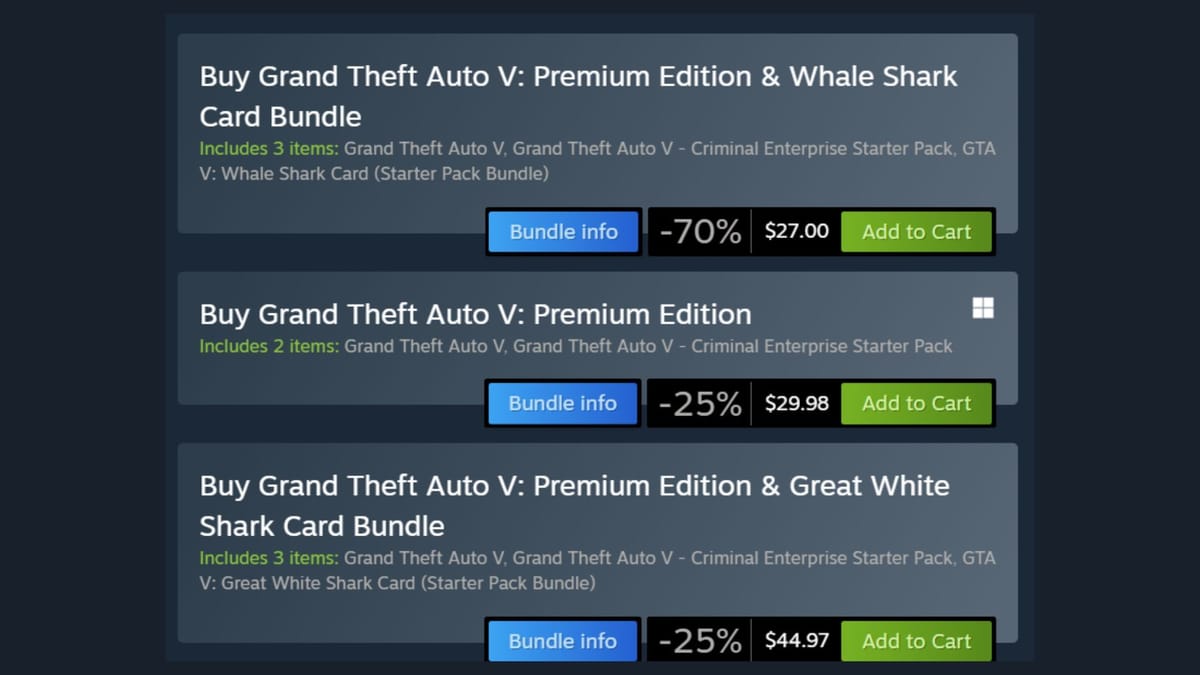Click the $44.97 price label
Screen dimensions: 1200x675
(796, 641)
